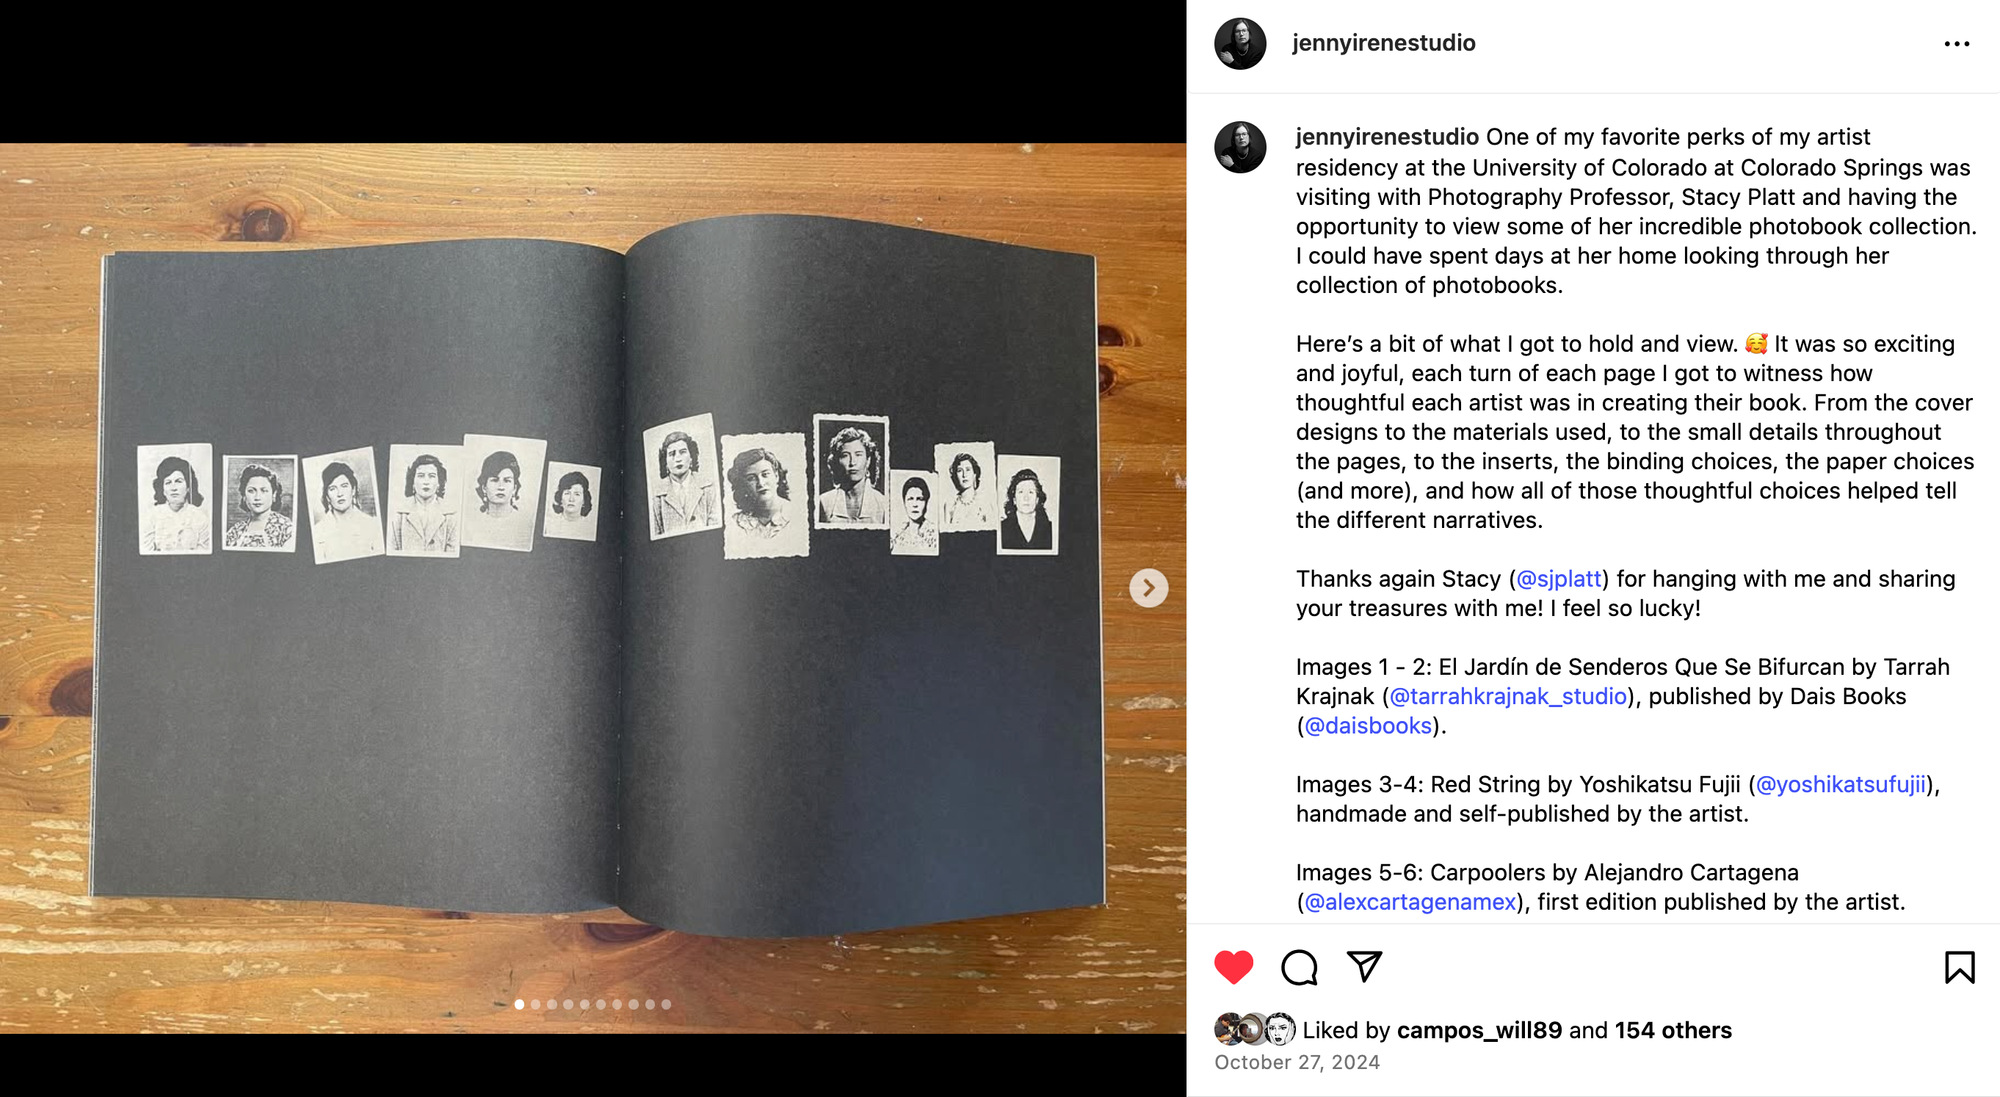Open @yoshikatsufujii profile mention
2000x1097 pixels.
(1841, 785)
